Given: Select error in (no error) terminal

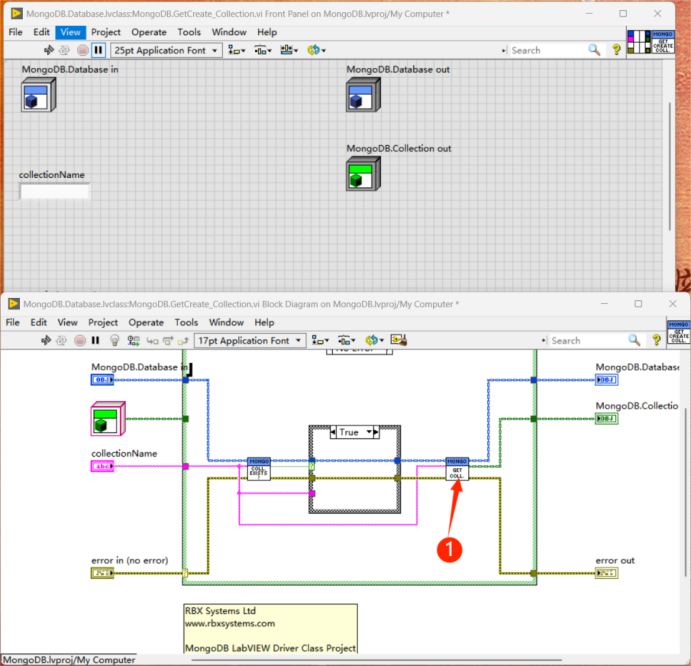Looking at the screenshot, I should tap(102, 573).
